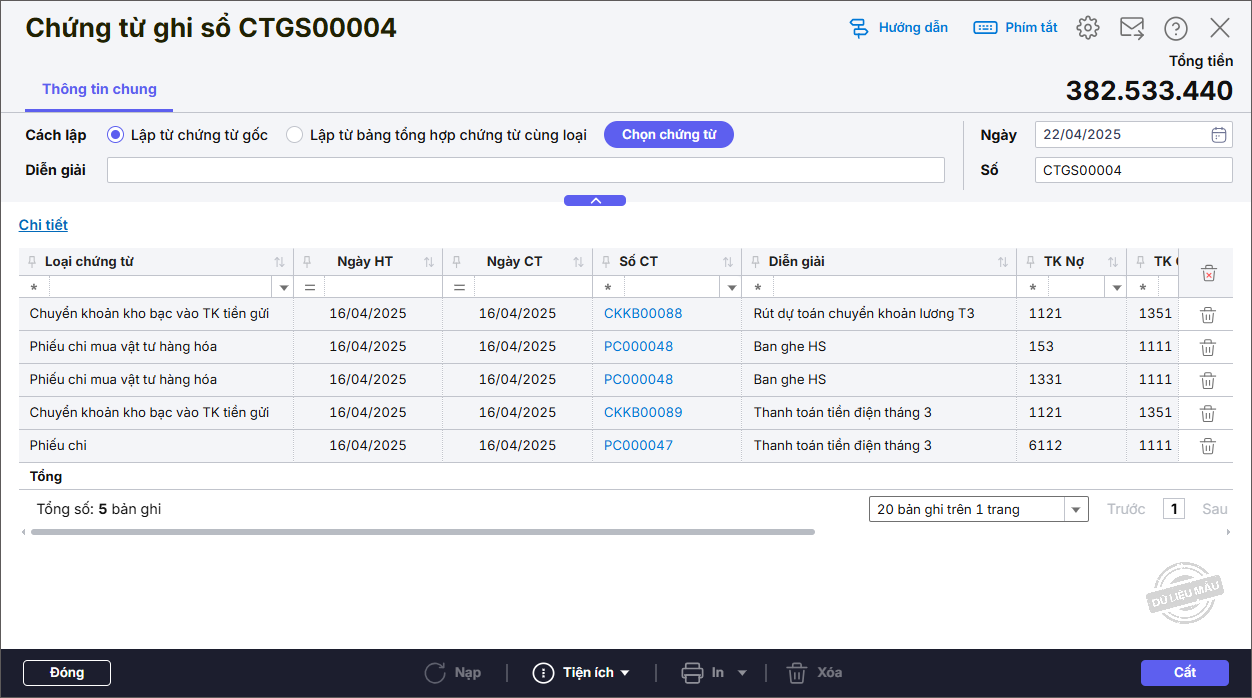
Task: Select Lập từ chứng từ gốc option
Action: (116, 135)
